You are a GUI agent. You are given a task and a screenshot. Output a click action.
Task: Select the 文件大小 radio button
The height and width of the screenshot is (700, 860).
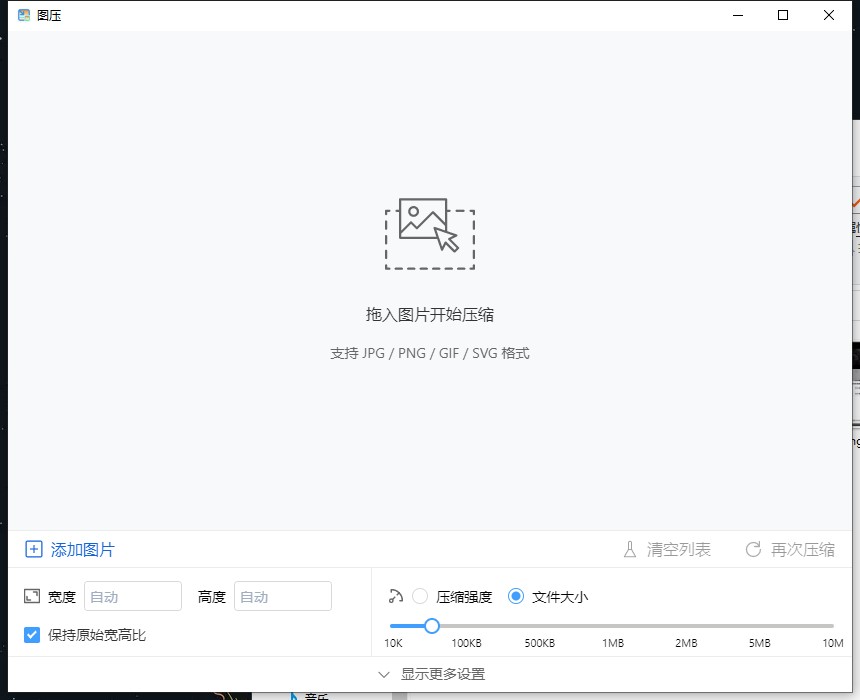click(x=516, y=596)
